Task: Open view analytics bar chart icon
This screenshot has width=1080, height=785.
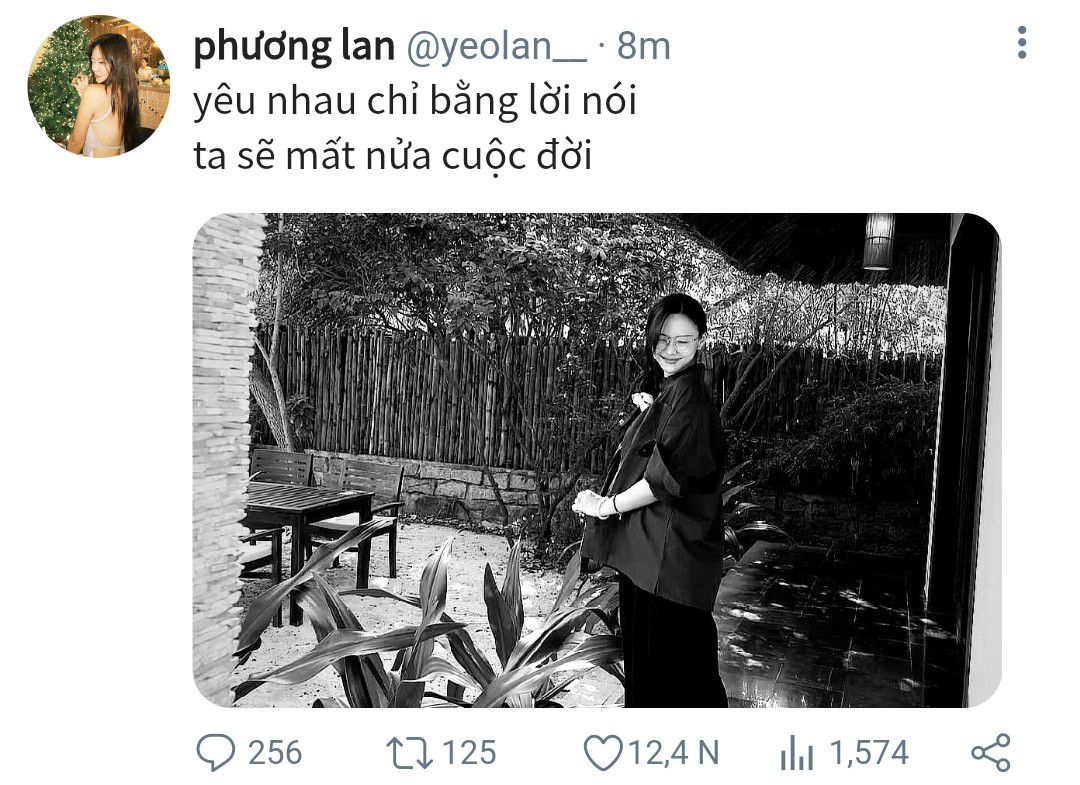Action: point(797,753)
